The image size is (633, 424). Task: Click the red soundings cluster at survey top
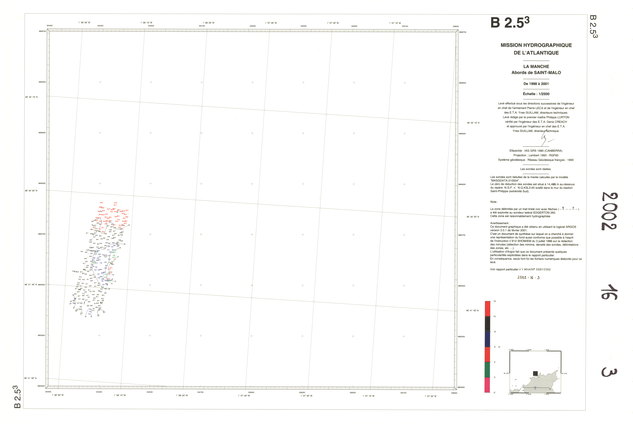[x=110, y=215]
